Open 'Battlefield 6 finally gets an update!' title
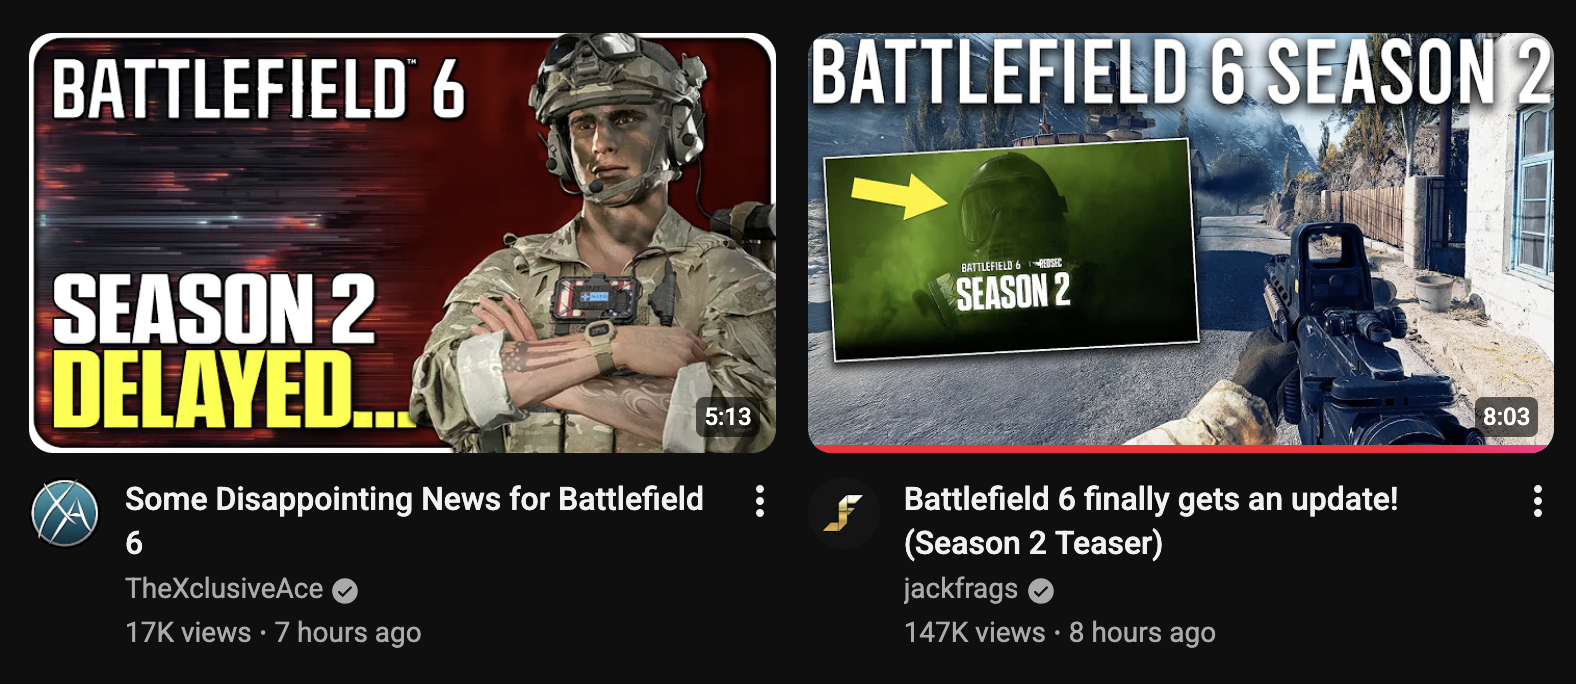 pos(1151,520)
